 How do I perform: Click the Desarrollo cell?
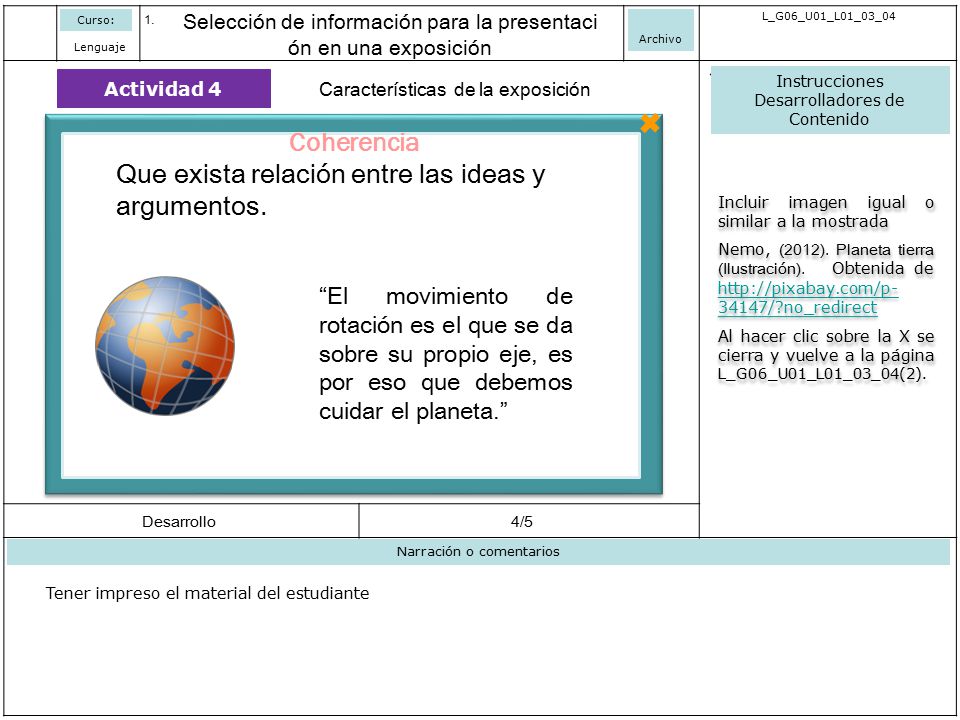click(179, 522)
